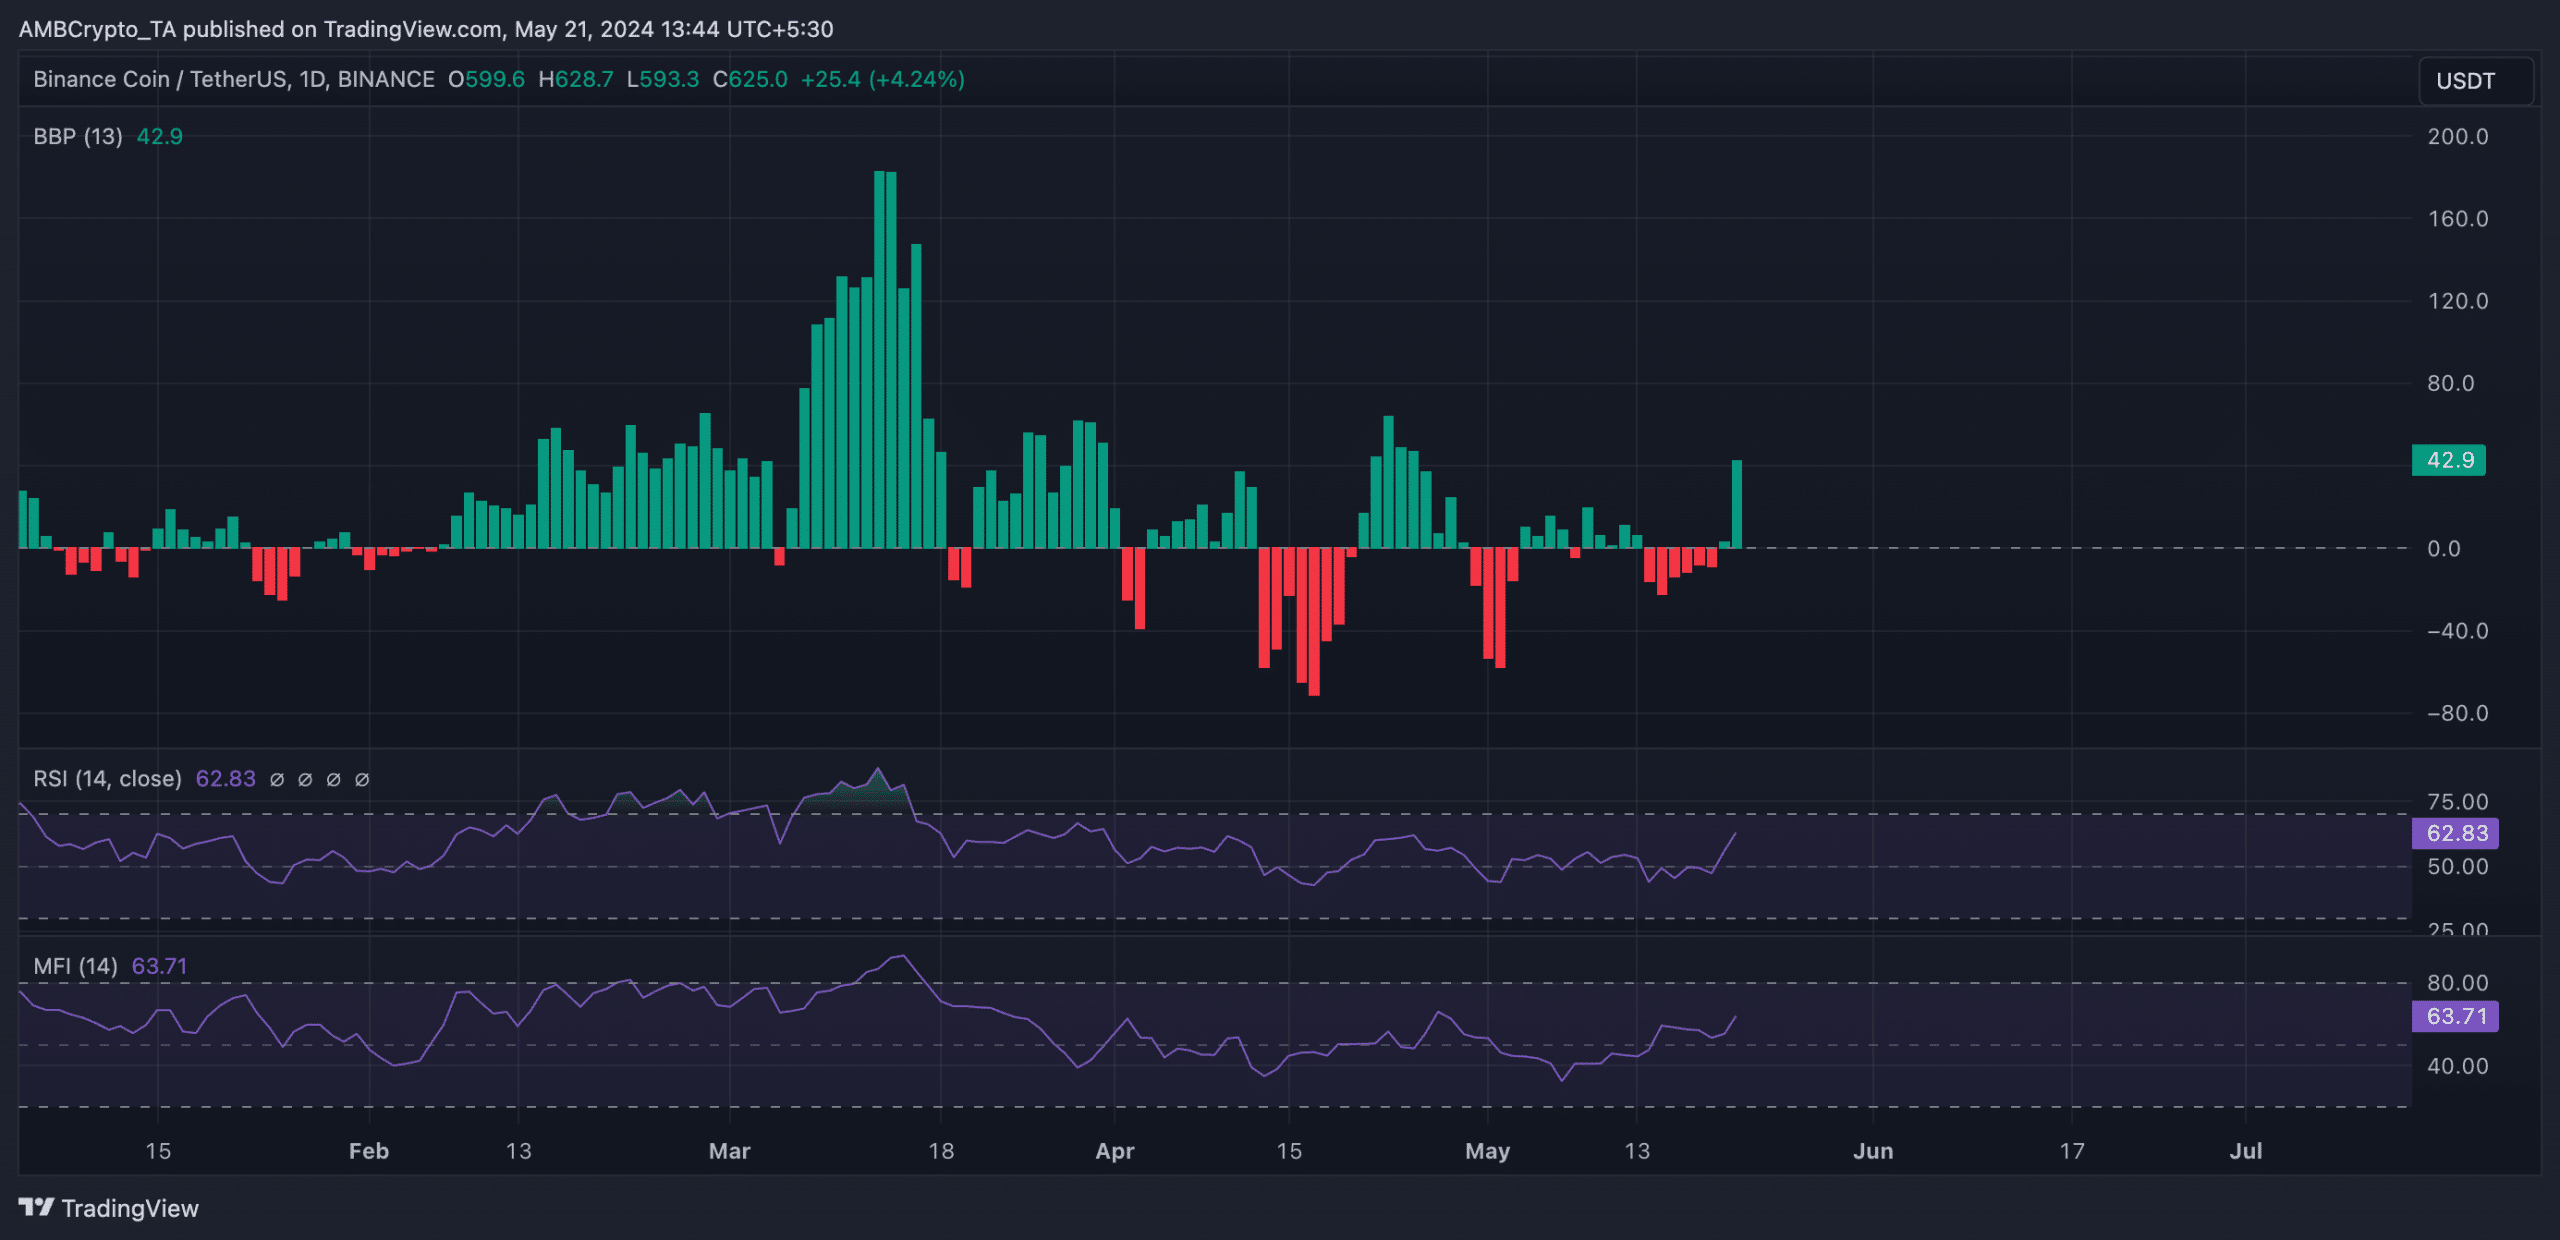Click the Jun label on time axis
The image size is (2560, 1240).
point(1873,1151)
